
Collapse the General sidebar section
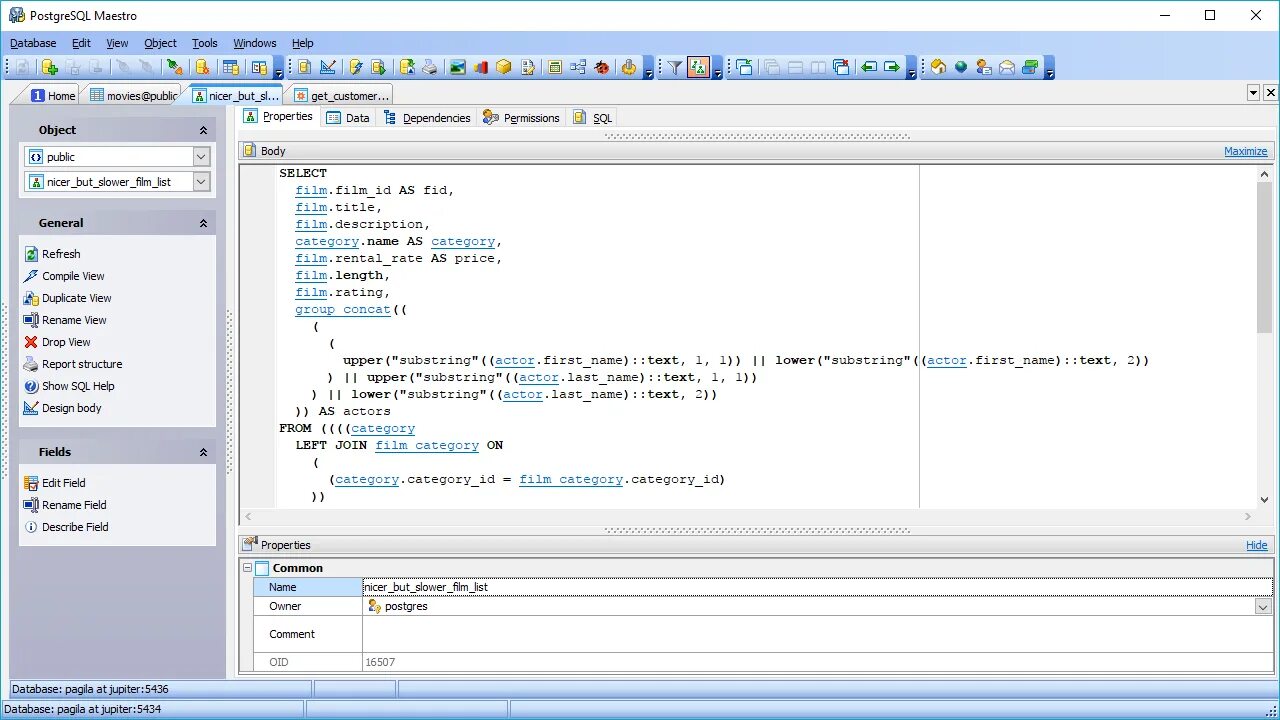pyautogui.click(x=203, y=223)
